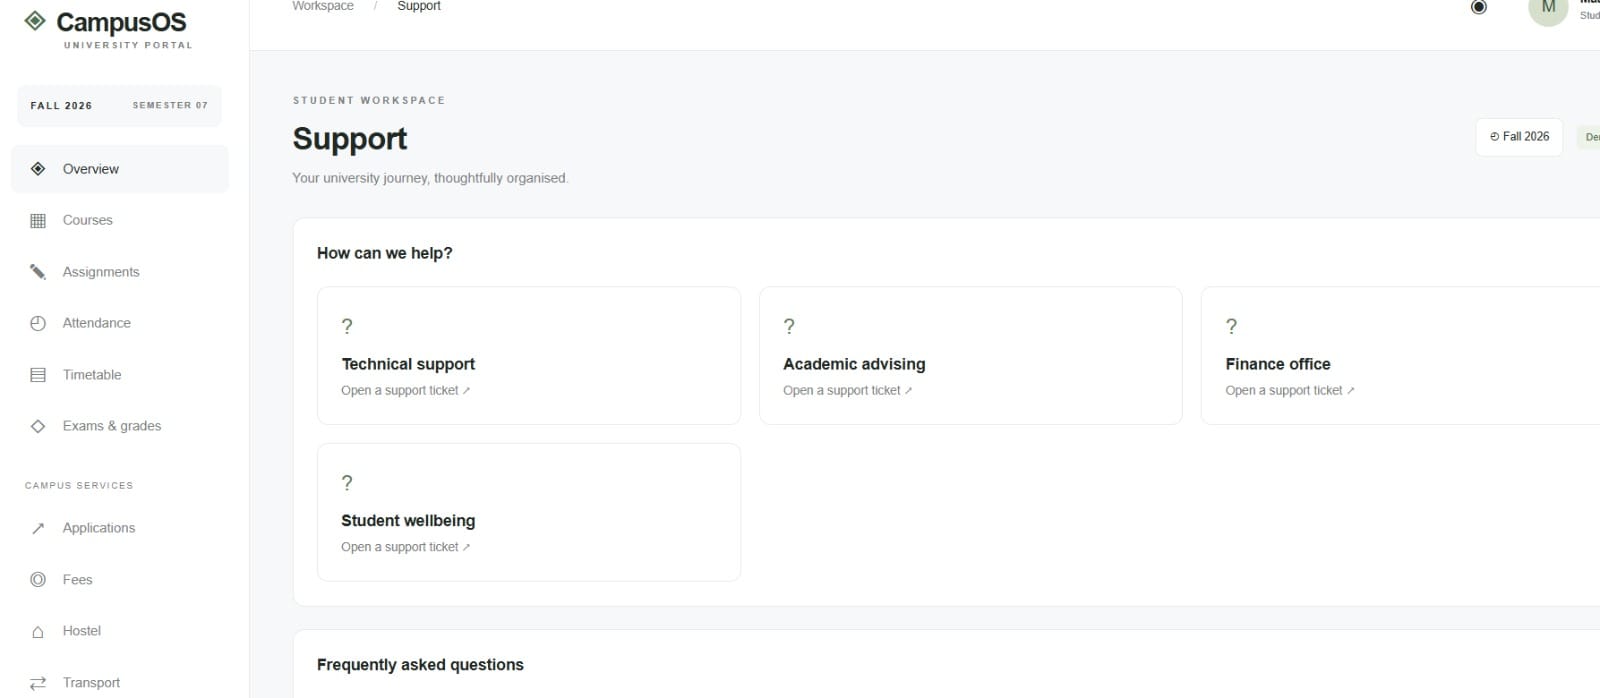The height and width of the screenshot is (698, 1600).
Task: Click the 'Frequently asked questions' heading
Action: point(420,665)
